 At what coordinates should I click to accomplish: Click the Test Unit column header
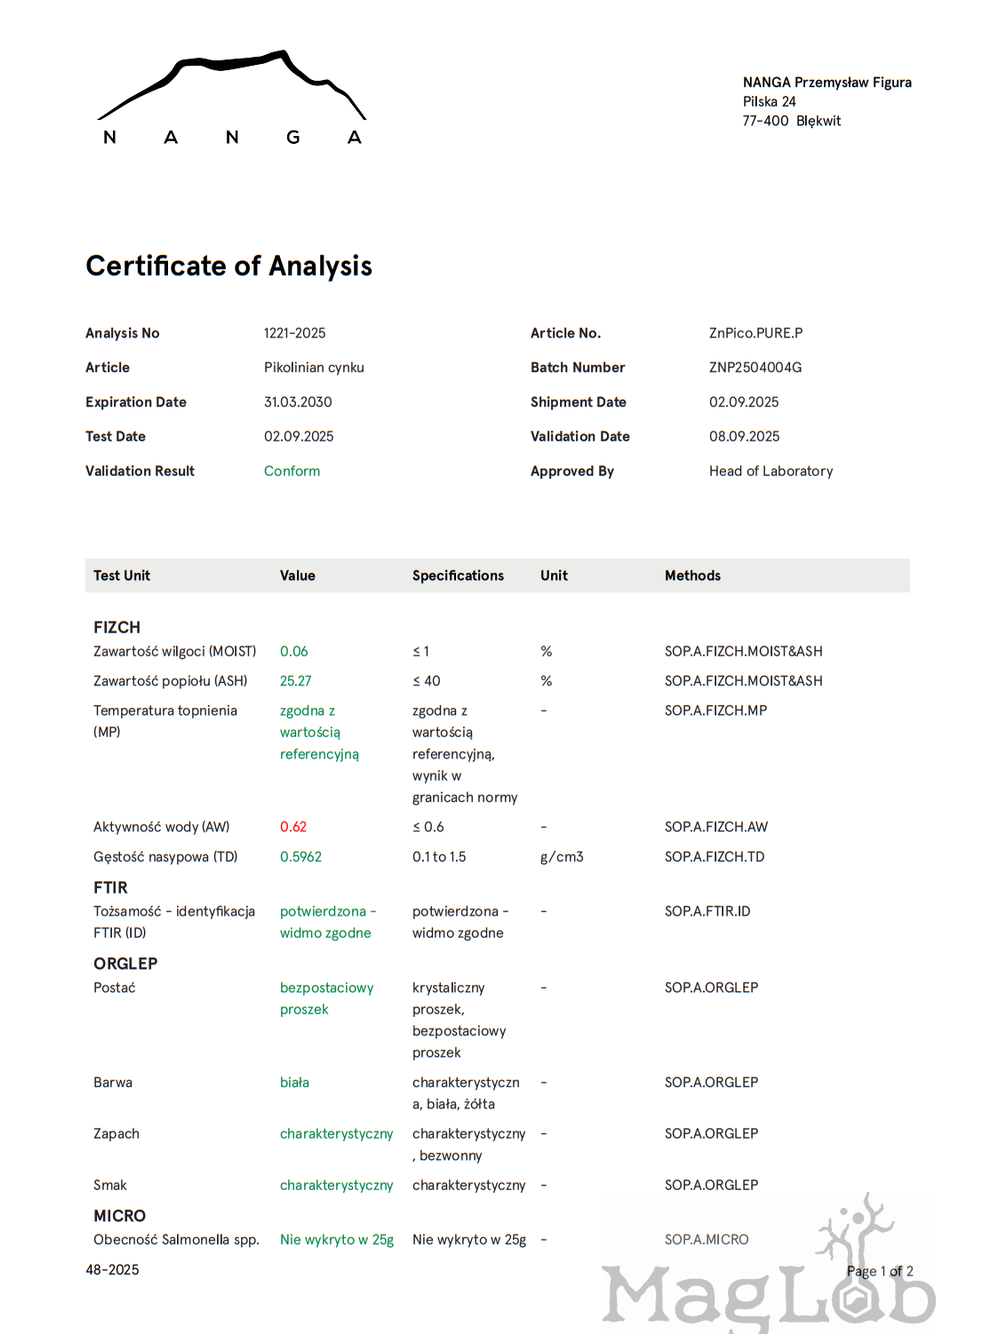(x=122, y=576)
